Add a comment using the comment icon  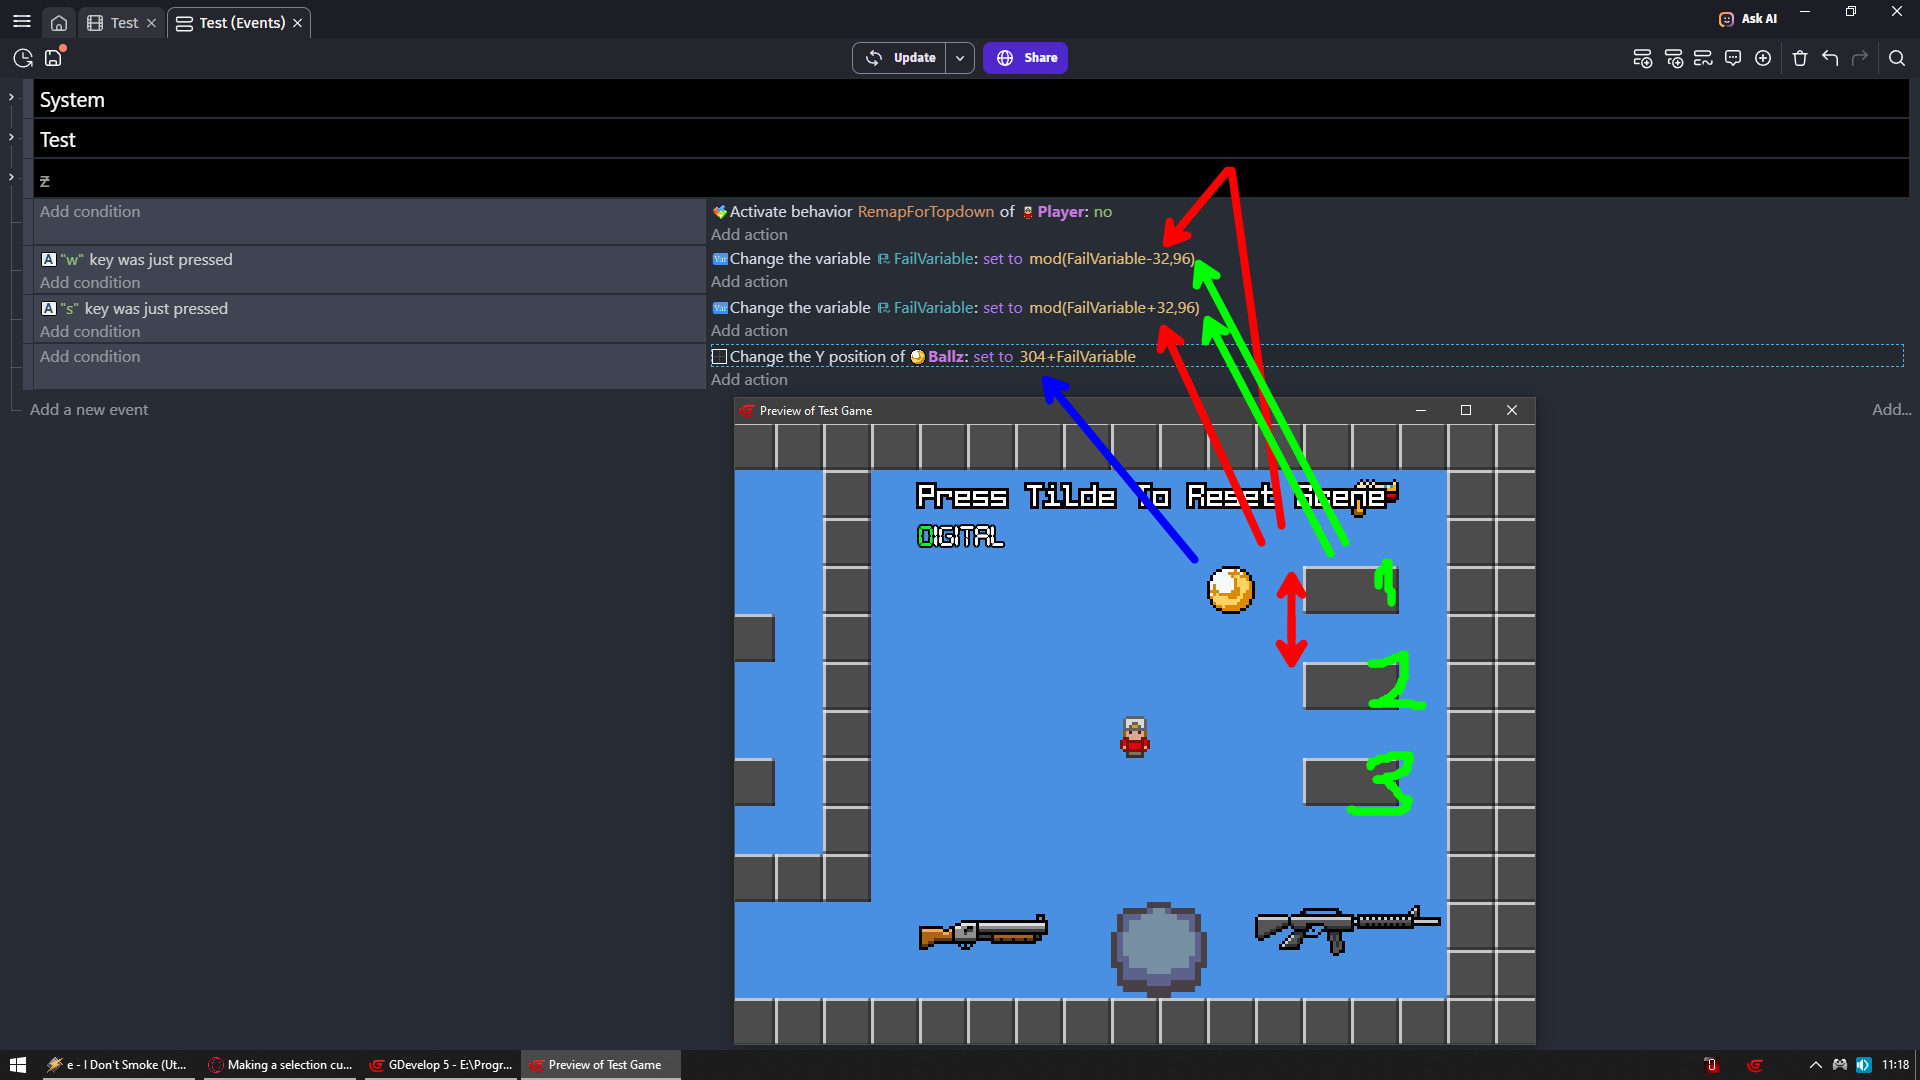(x=1733, y=58)
